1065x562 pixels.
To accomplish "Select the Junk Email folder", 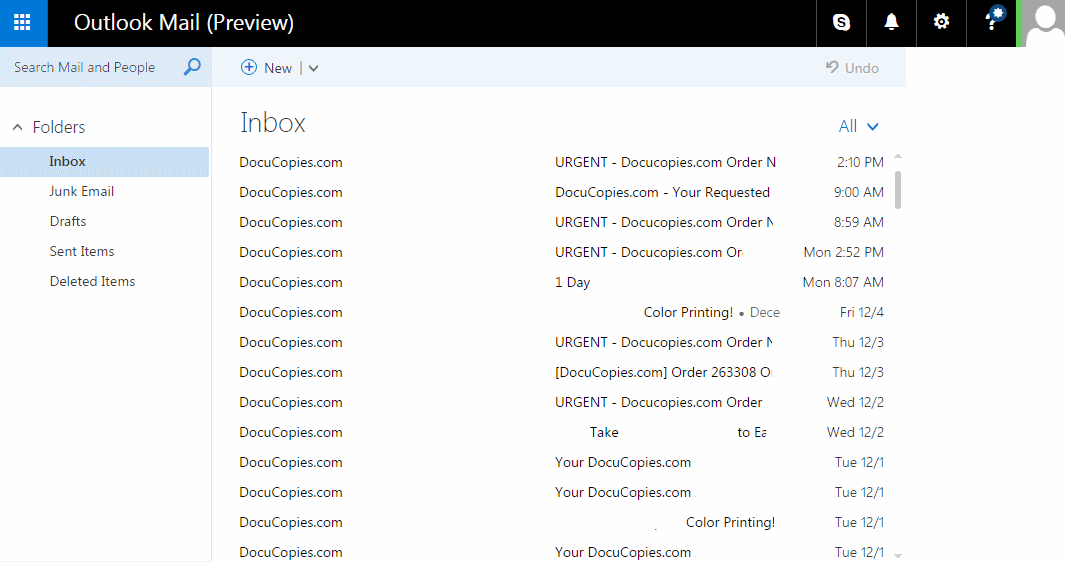I will point(82,191).
